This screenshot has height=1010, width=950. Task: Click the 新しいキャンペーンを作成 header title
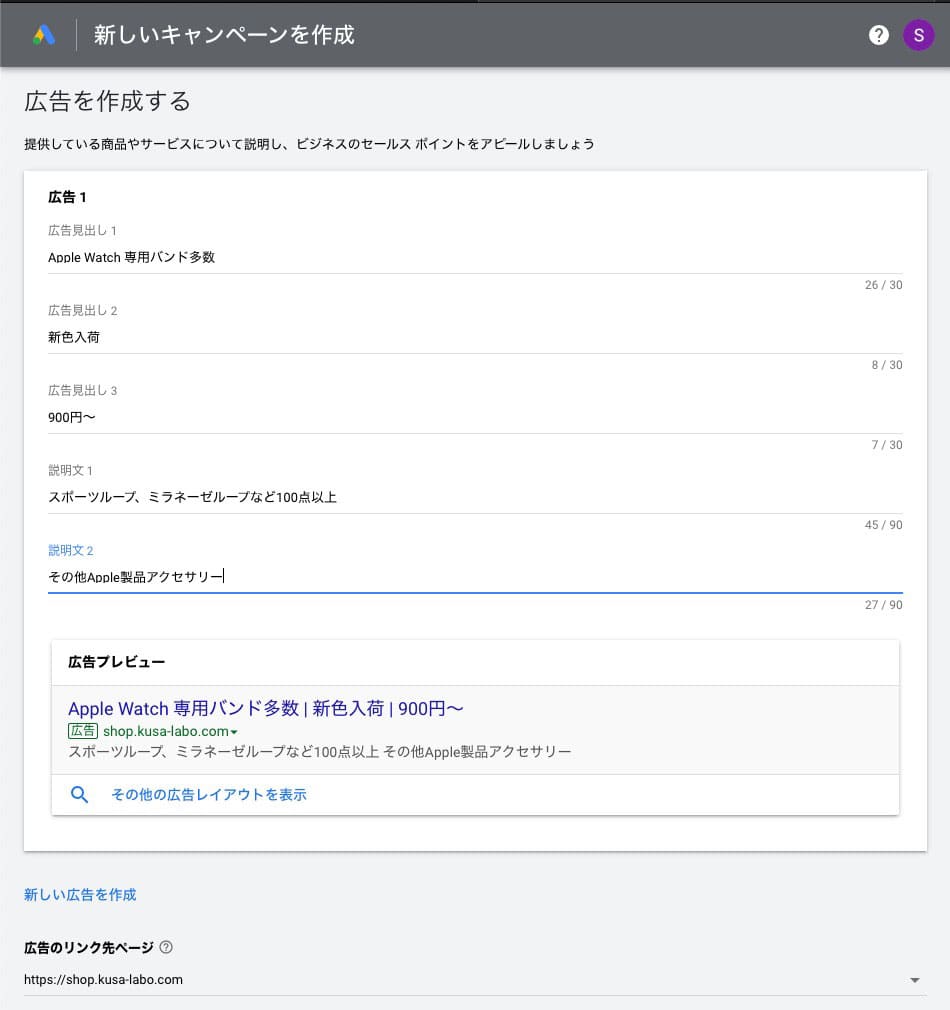224,35
